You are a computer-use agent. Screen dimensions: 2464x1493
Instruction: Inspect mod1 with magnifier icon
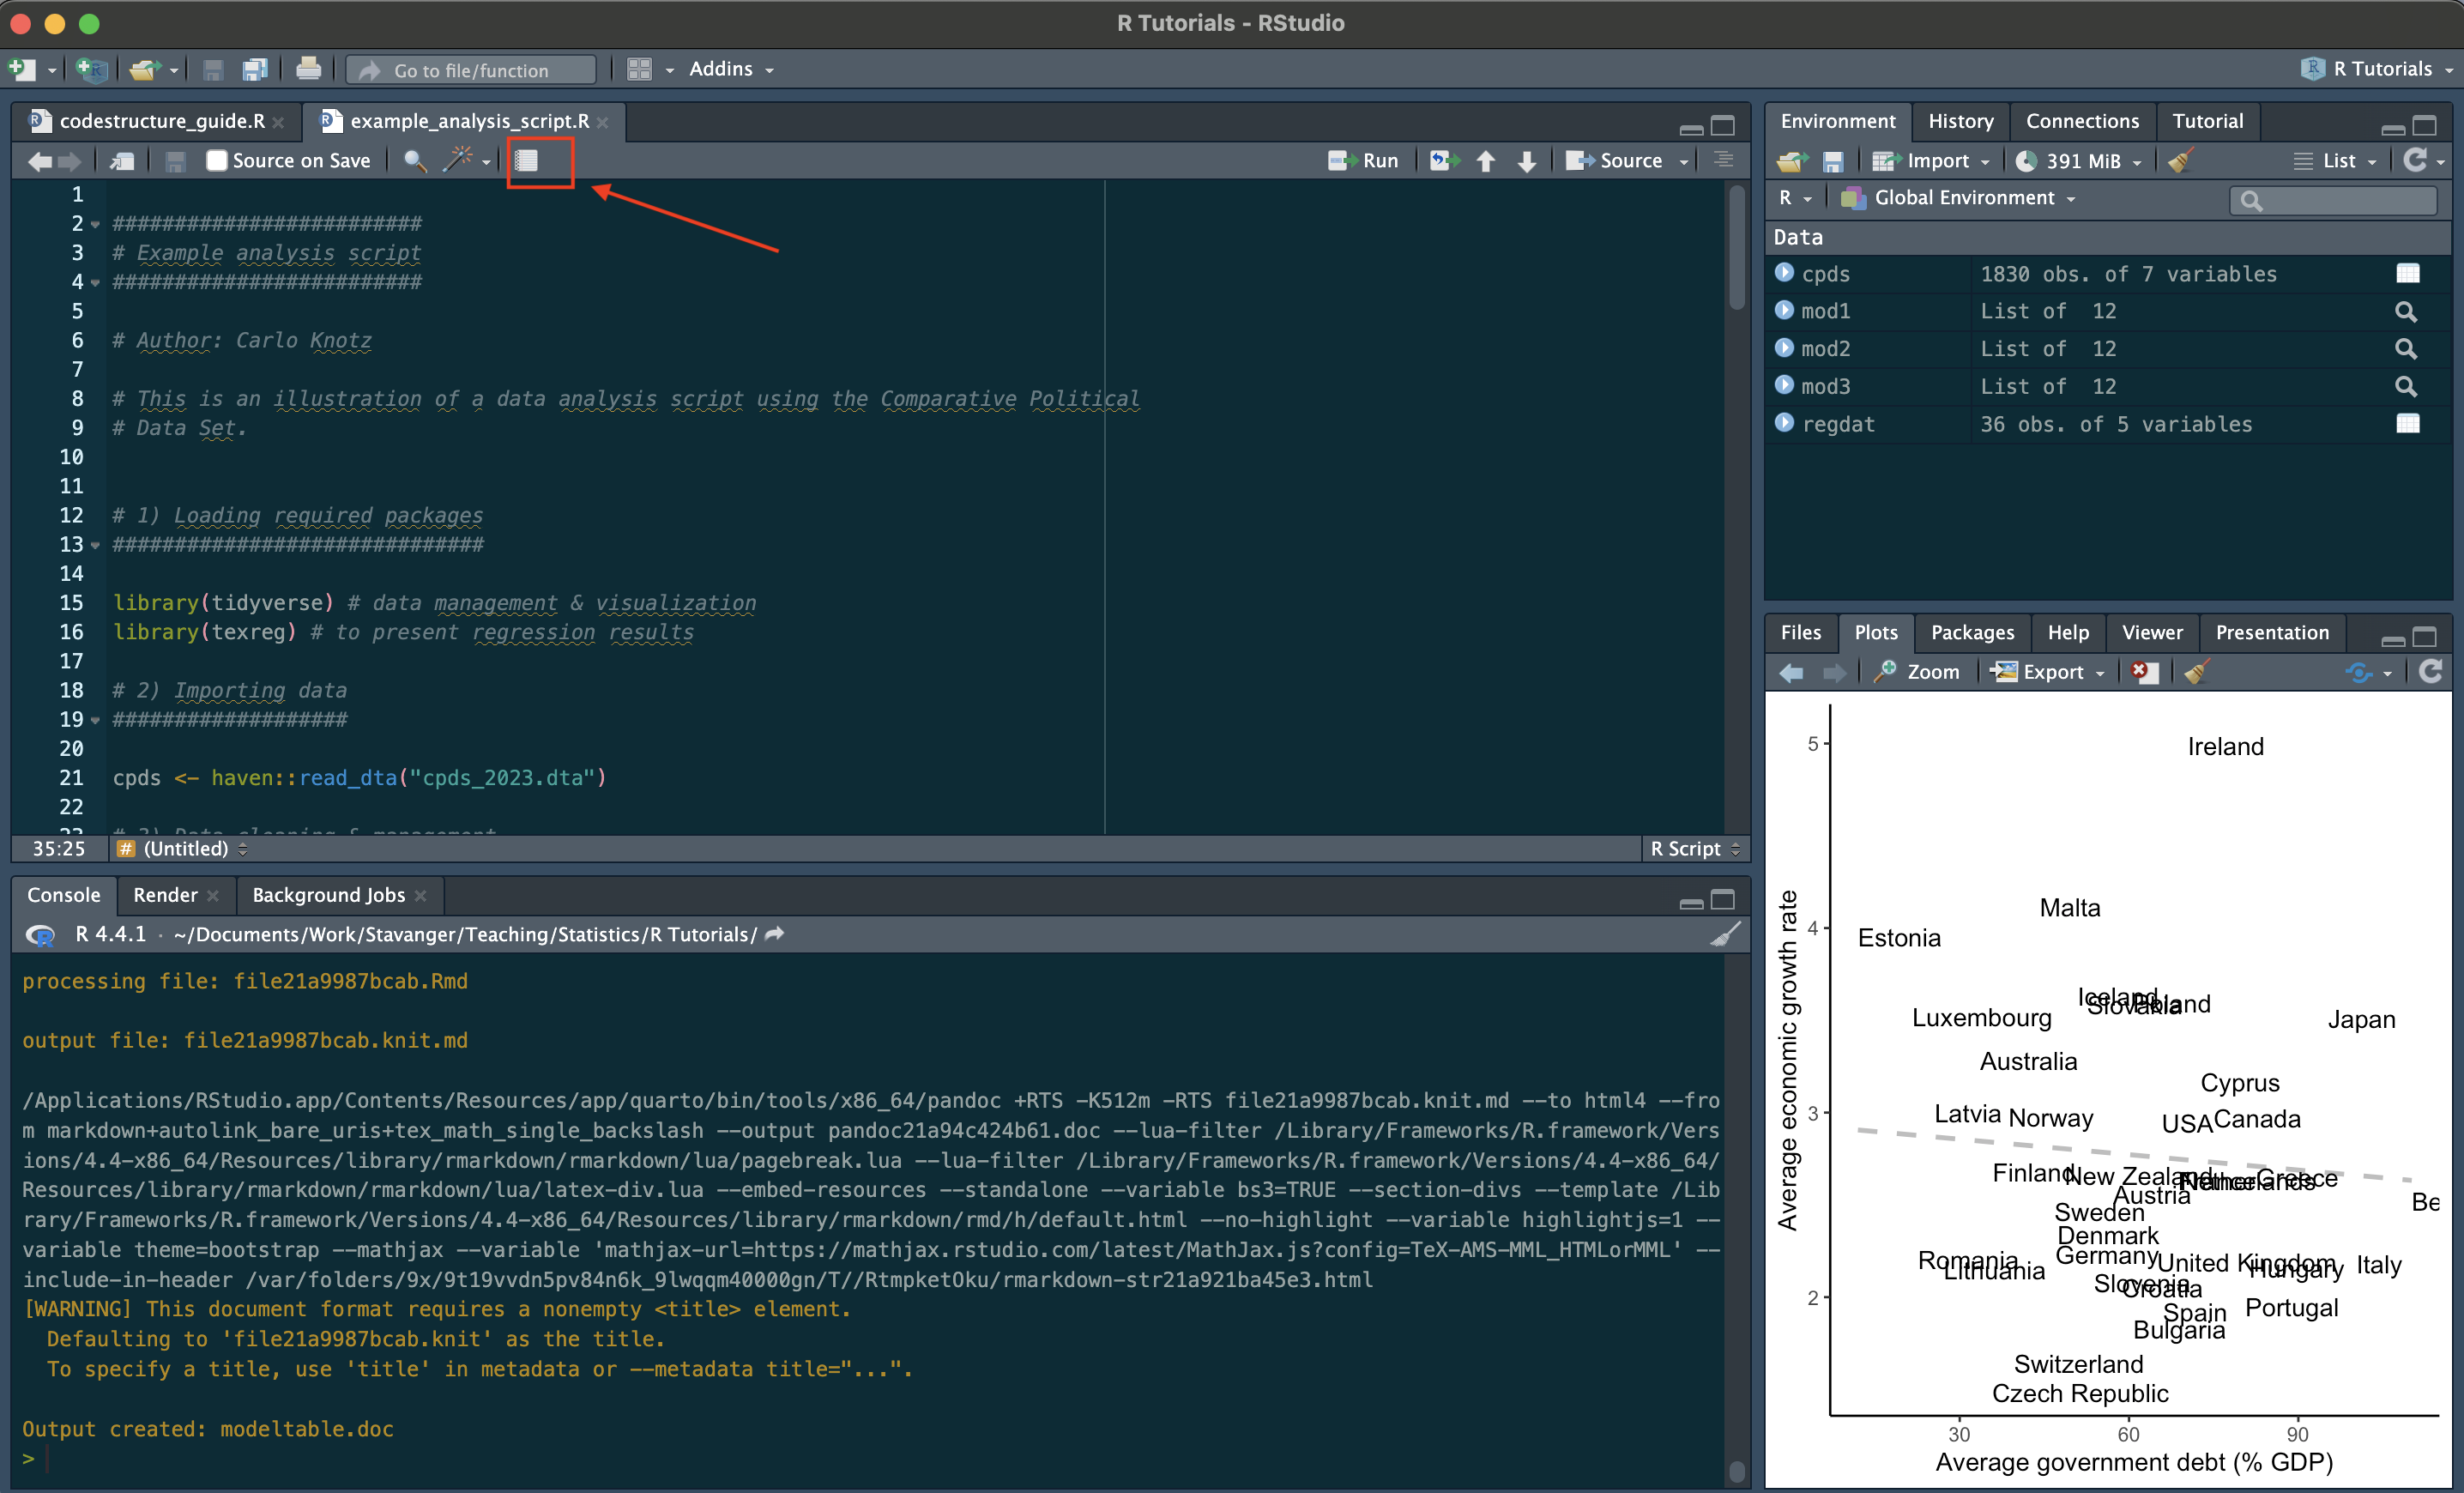pos(2406,312)
